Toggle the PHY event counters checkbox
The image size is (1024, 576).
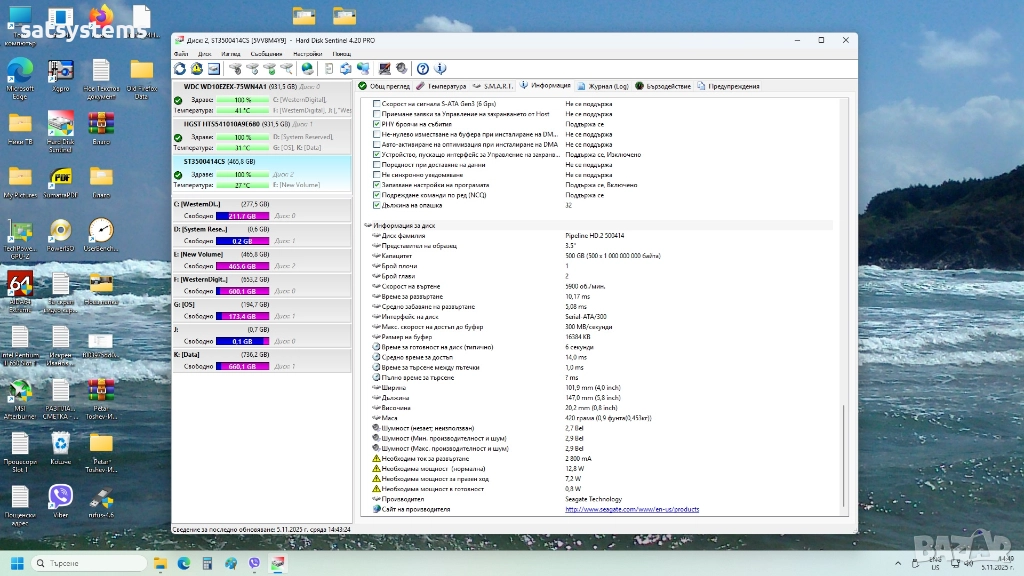click(x=376, y=124)
